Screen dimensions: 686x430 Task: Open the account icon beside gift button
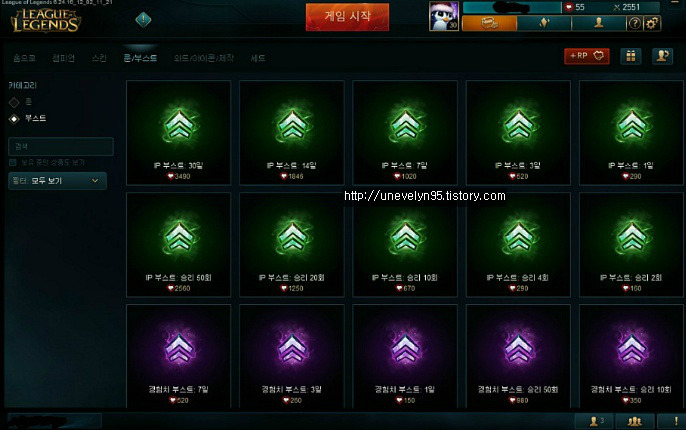pos(662,56)
